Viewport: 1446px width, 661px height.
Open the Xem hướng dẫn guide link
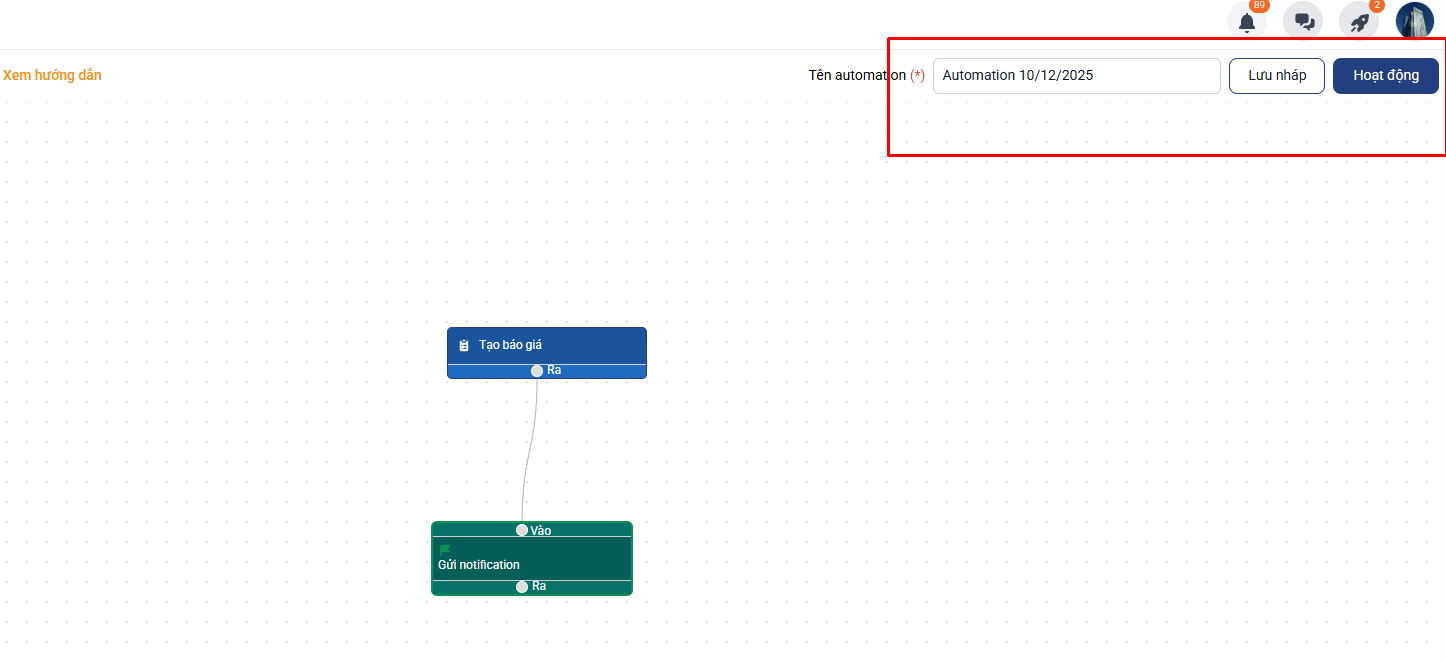(x=52, y=75)
